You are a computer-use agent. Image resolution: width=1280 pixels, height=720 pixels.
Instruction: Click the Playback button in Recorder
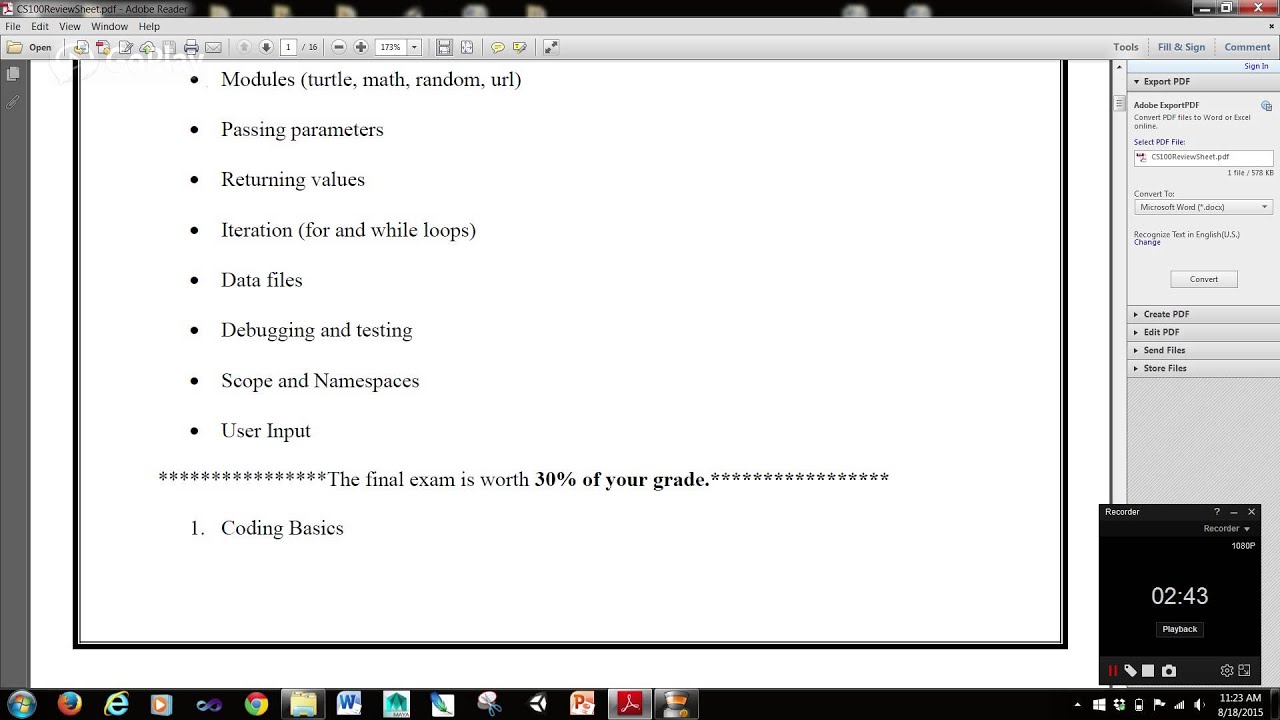[1180, 629]
